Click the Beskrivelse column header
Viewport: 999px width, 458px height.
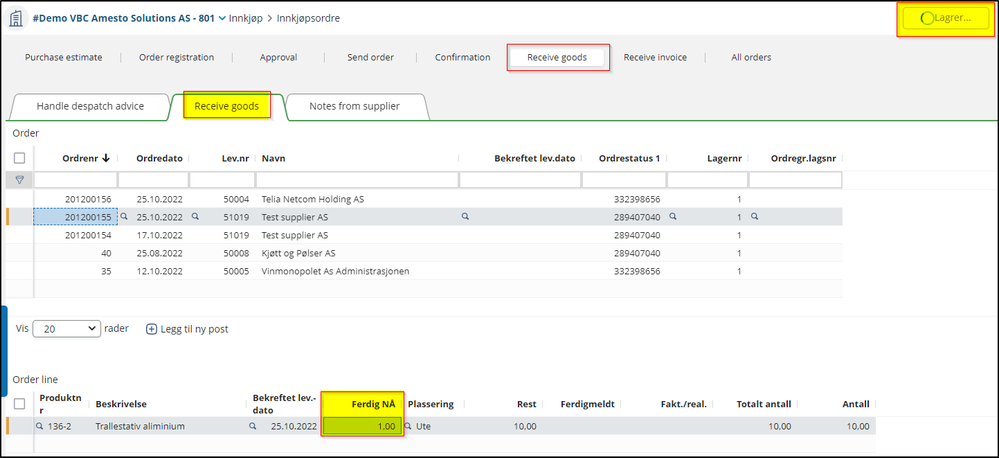120,404
